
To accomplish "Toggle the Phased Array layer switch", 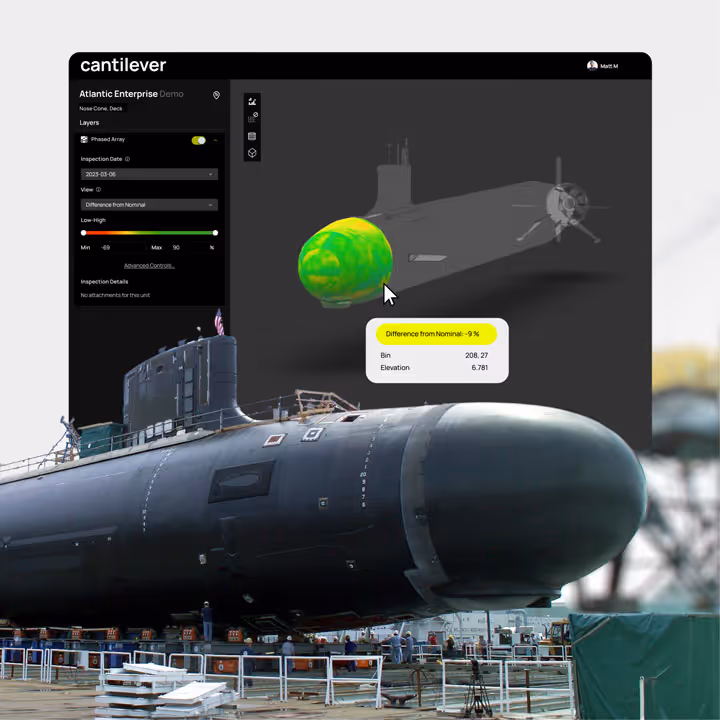I will pos(198,140).
